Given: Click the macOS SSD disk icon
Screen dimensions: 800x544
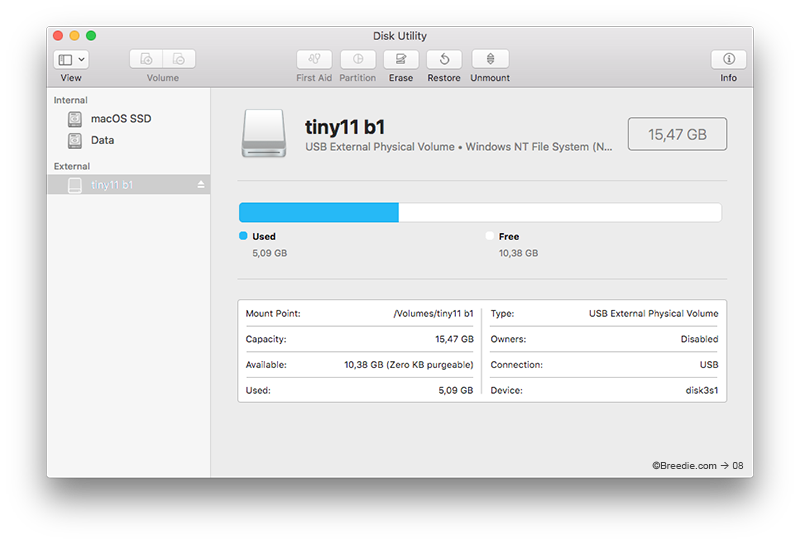Looking at the screenshot, I should pyautogui.click(x=75, y=119).
